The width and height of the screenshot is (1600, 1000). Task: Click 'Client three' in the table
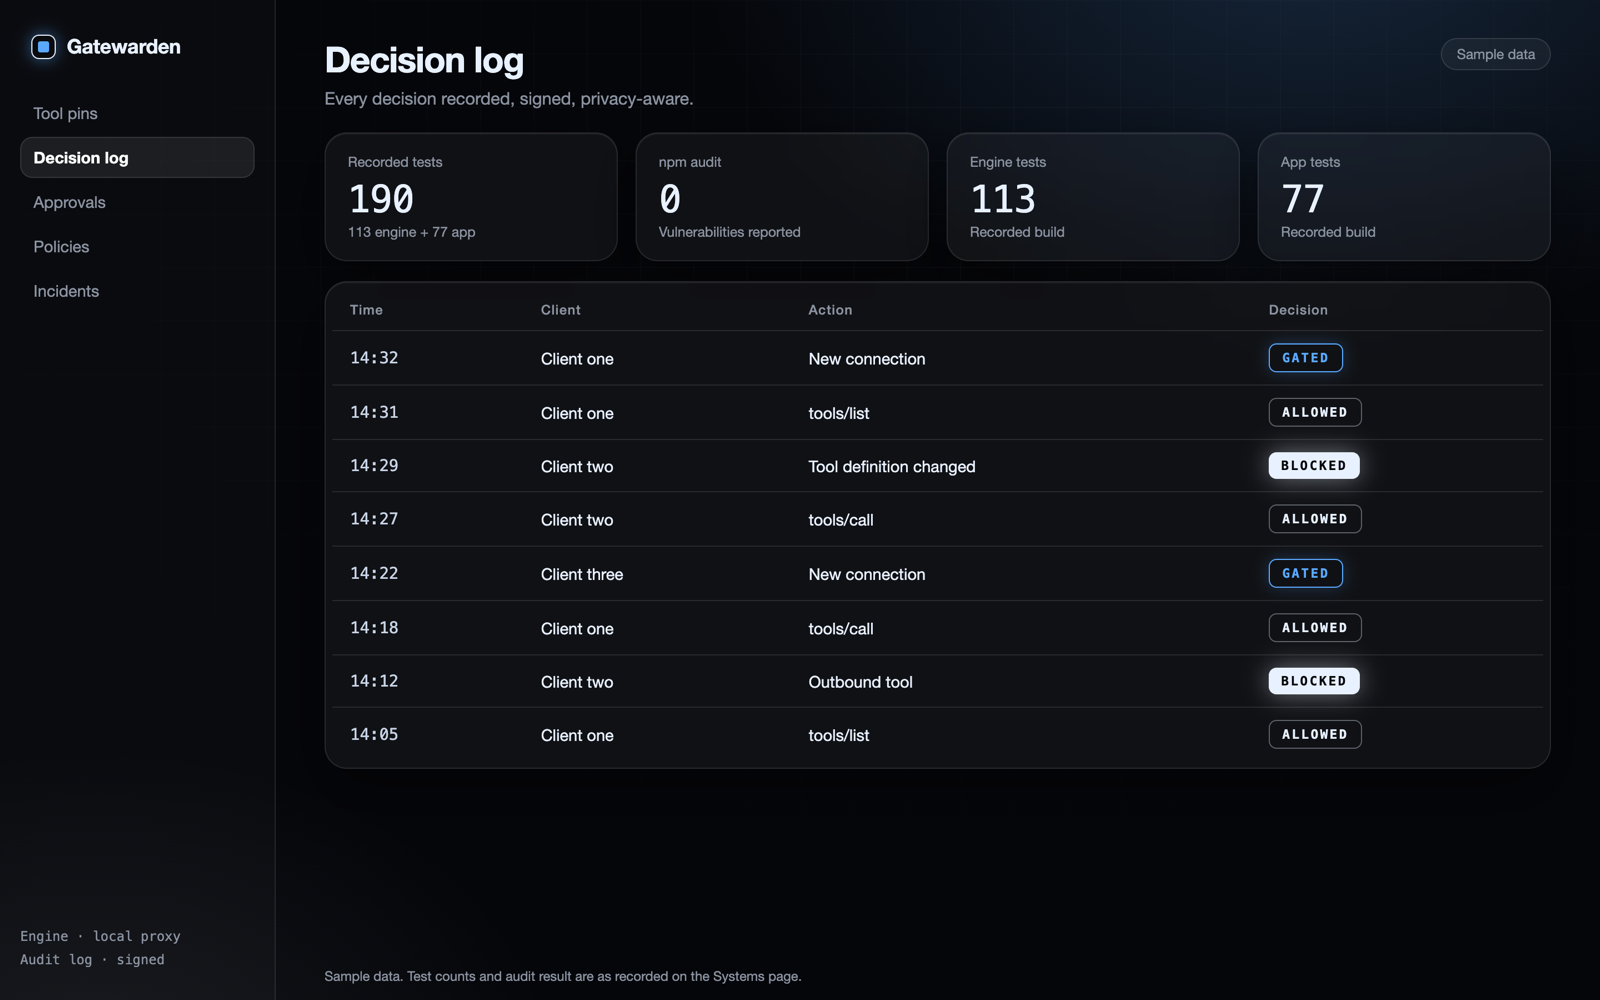[x=582, y=574]
